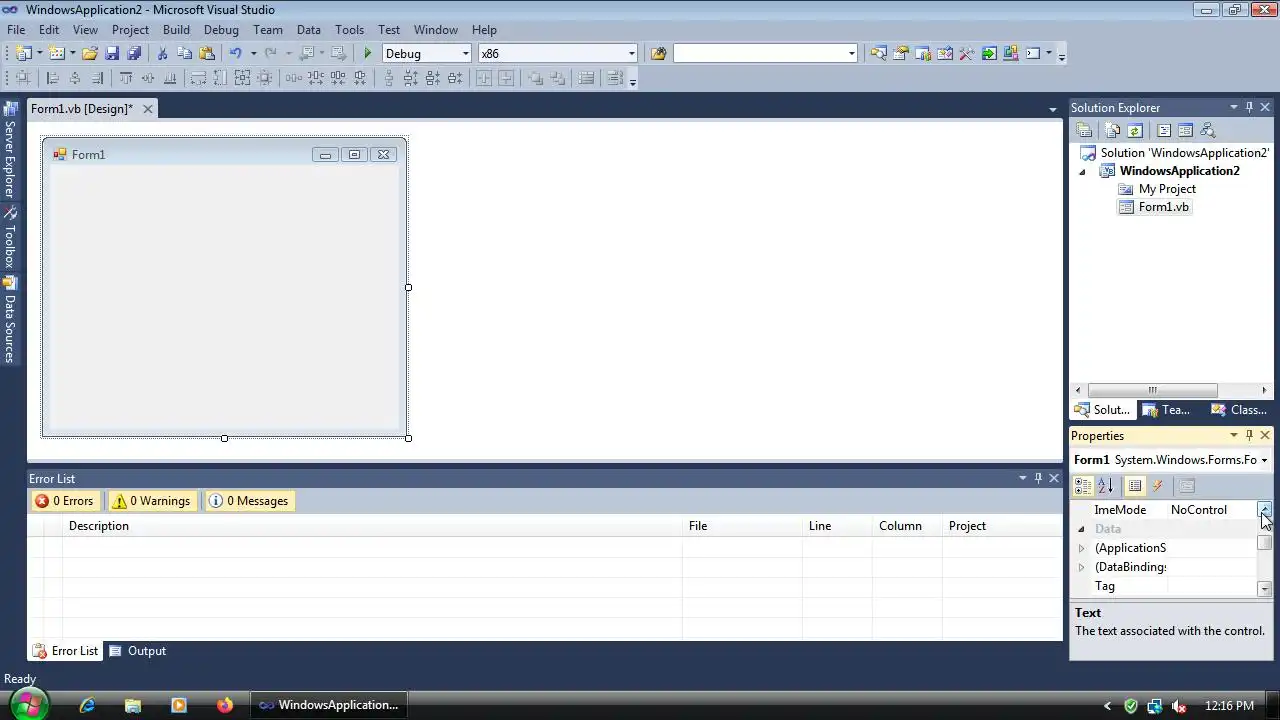The height and width of the screenshot is (720, 1280).
Task: Open the empty Find combo box dropdown
Action: (852, 53)
